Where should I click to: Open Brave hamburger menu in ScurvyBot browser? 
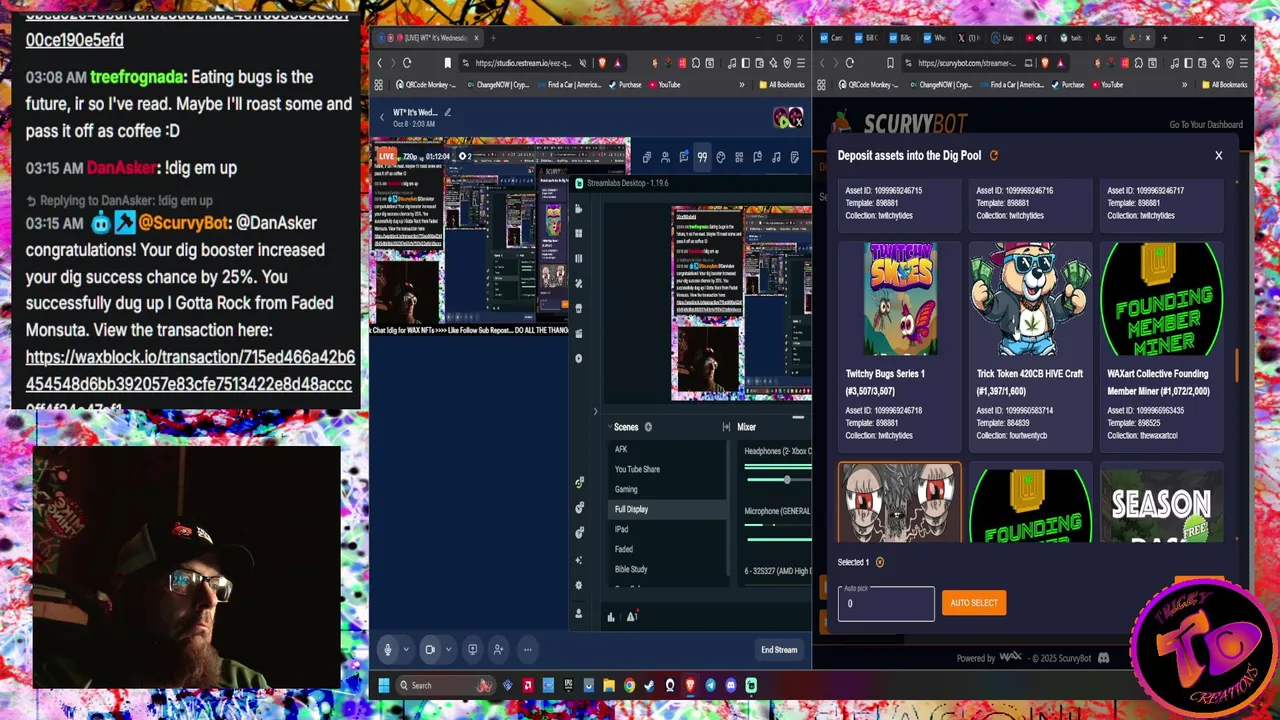point(1244,63)
